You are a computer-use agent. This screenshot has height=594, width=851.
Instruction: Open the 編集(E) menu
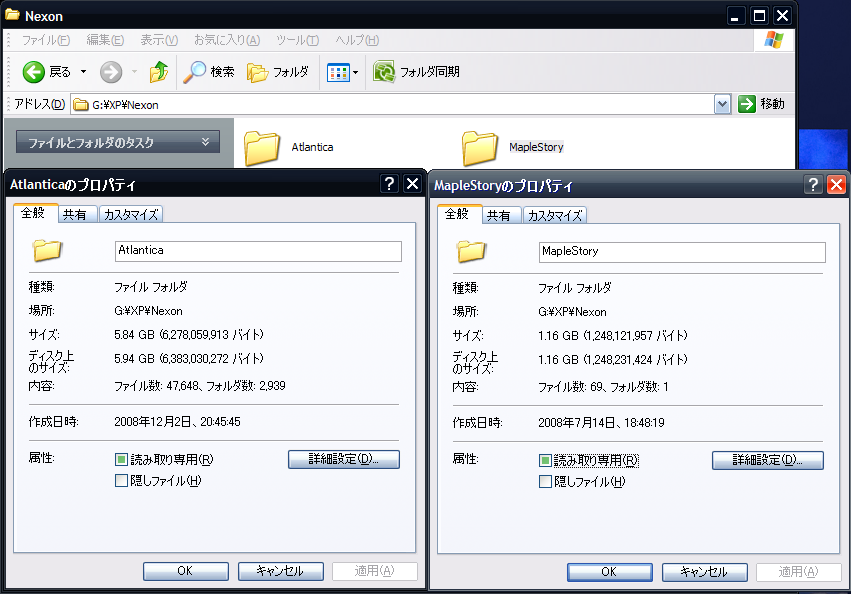[105, 40]
